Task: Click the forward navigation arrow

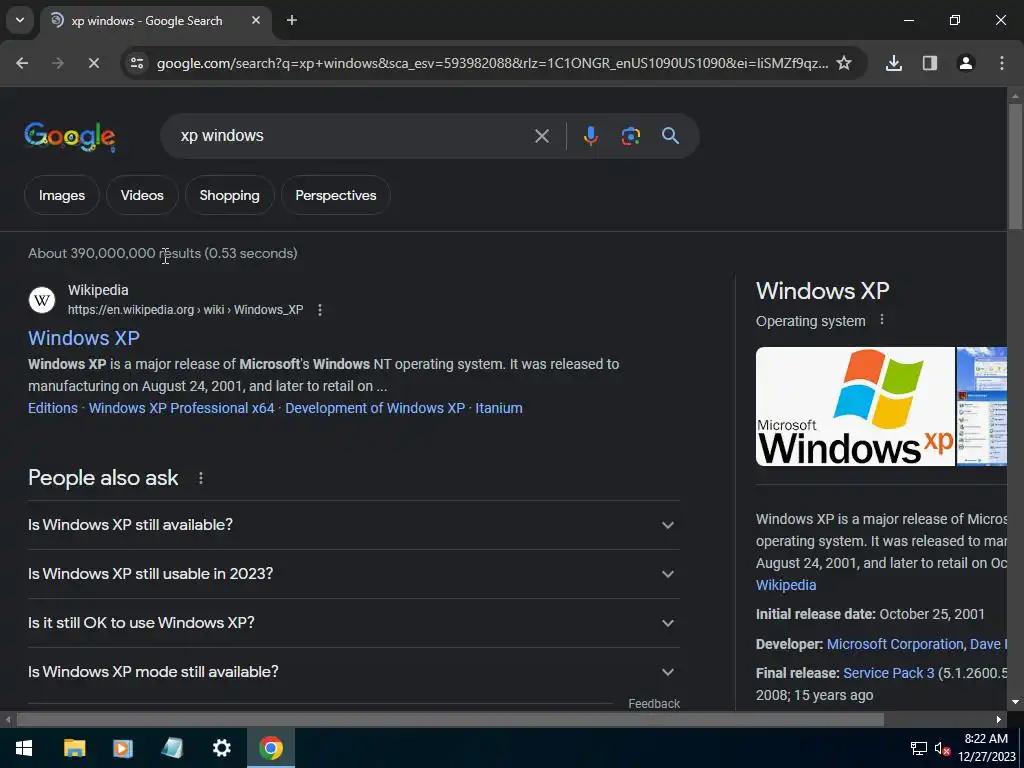Action: click(58, 63)
